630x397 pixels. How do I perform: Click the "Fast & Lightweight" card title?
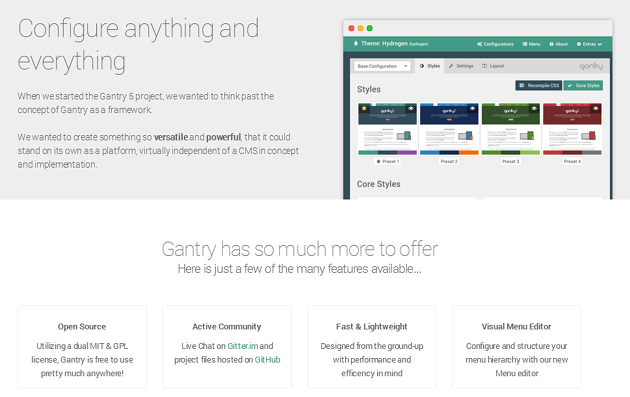[x=372, y=327]
